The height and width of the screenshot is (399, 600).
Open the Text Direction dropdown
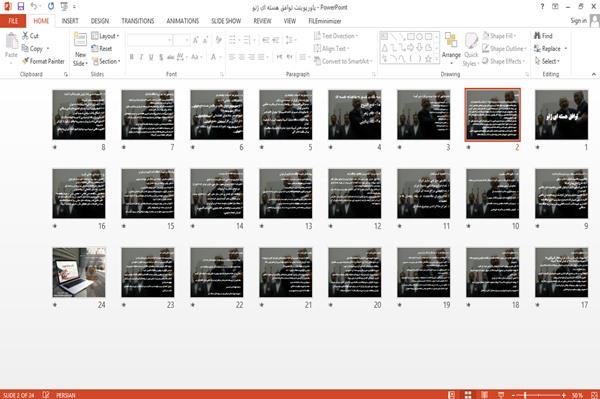[336, 36]
